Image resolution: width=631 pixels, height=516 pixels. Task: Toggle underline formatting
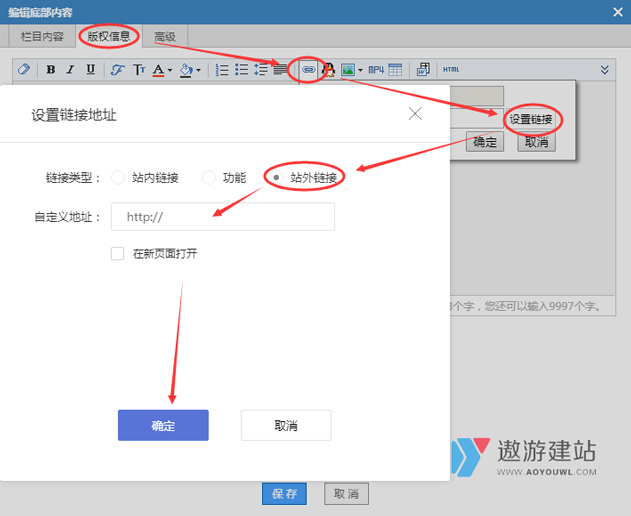91,69
